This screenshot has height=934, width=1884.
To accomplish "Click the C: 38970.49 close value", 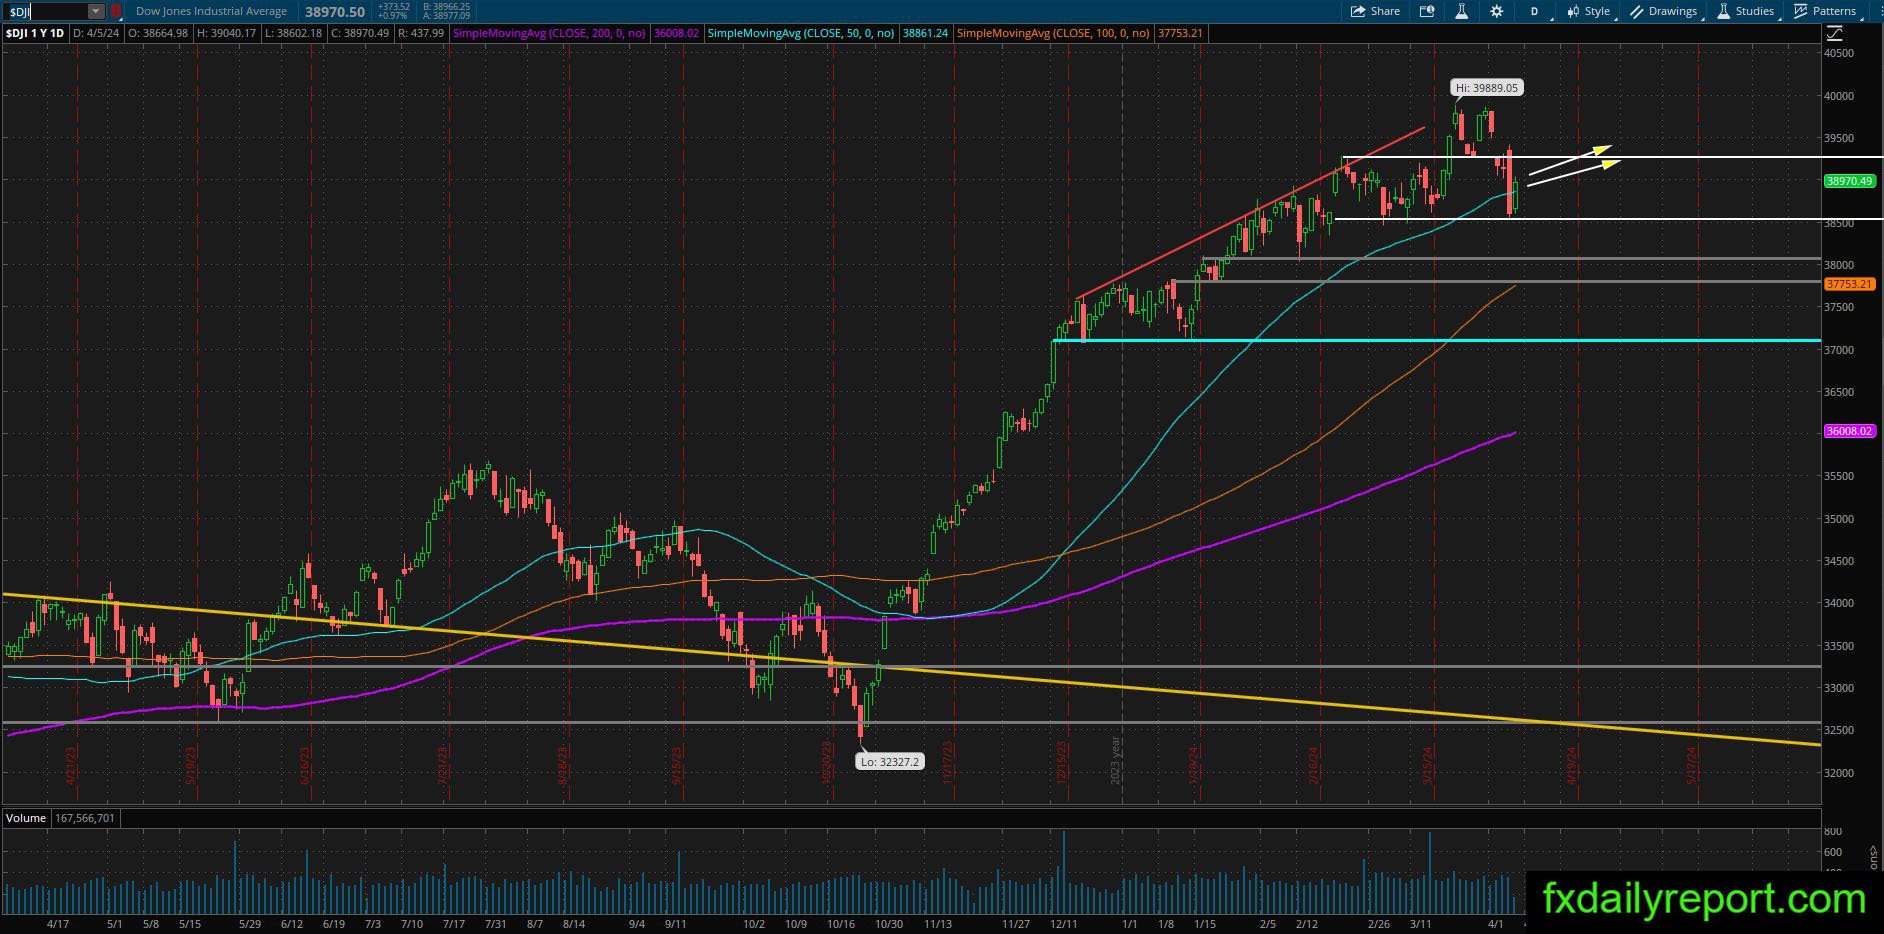I will coord(359,33).
